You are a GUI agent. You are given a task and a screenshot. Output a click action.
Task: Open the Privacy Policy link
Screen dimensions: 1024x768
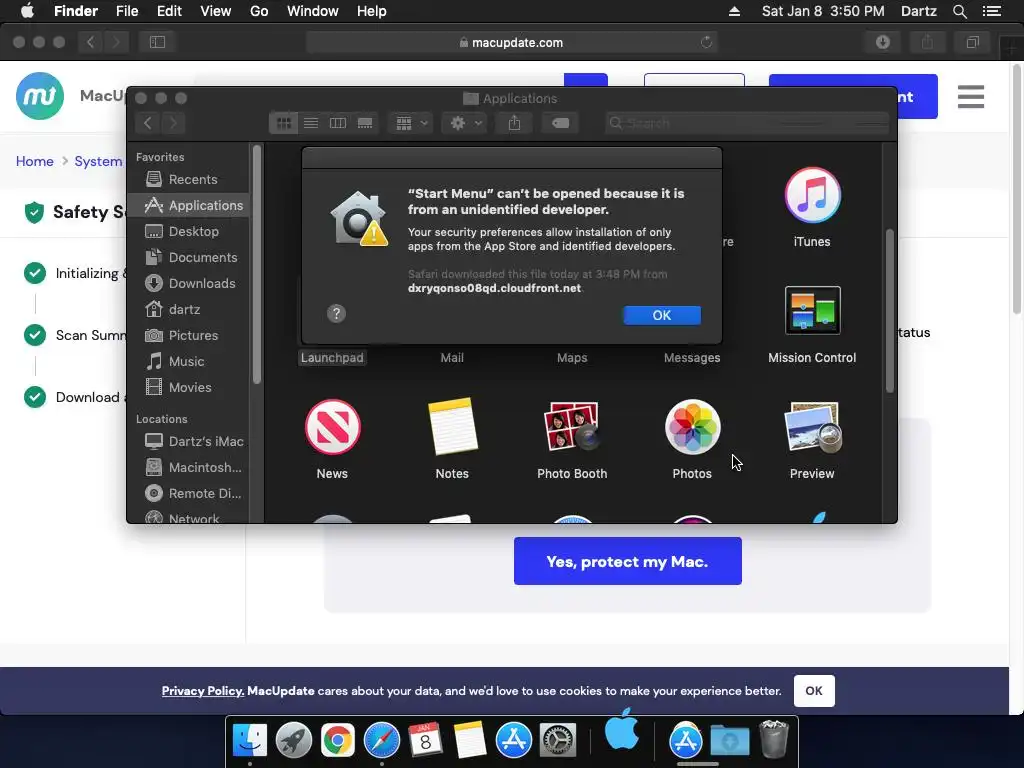click(x=203, y=691)
